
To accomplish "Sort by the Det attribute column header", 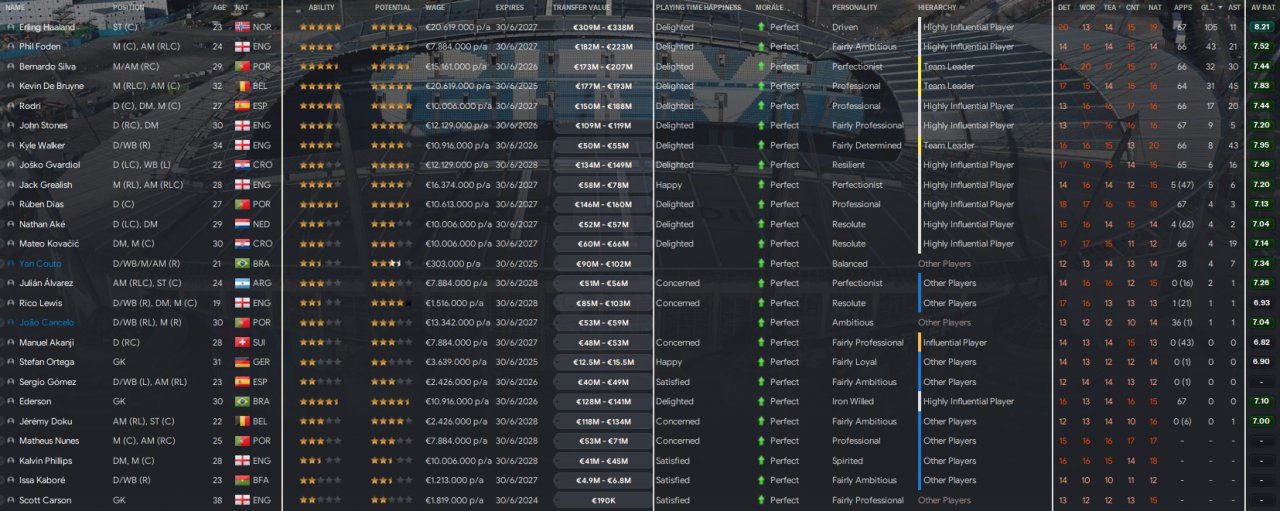I will 1063,7.
